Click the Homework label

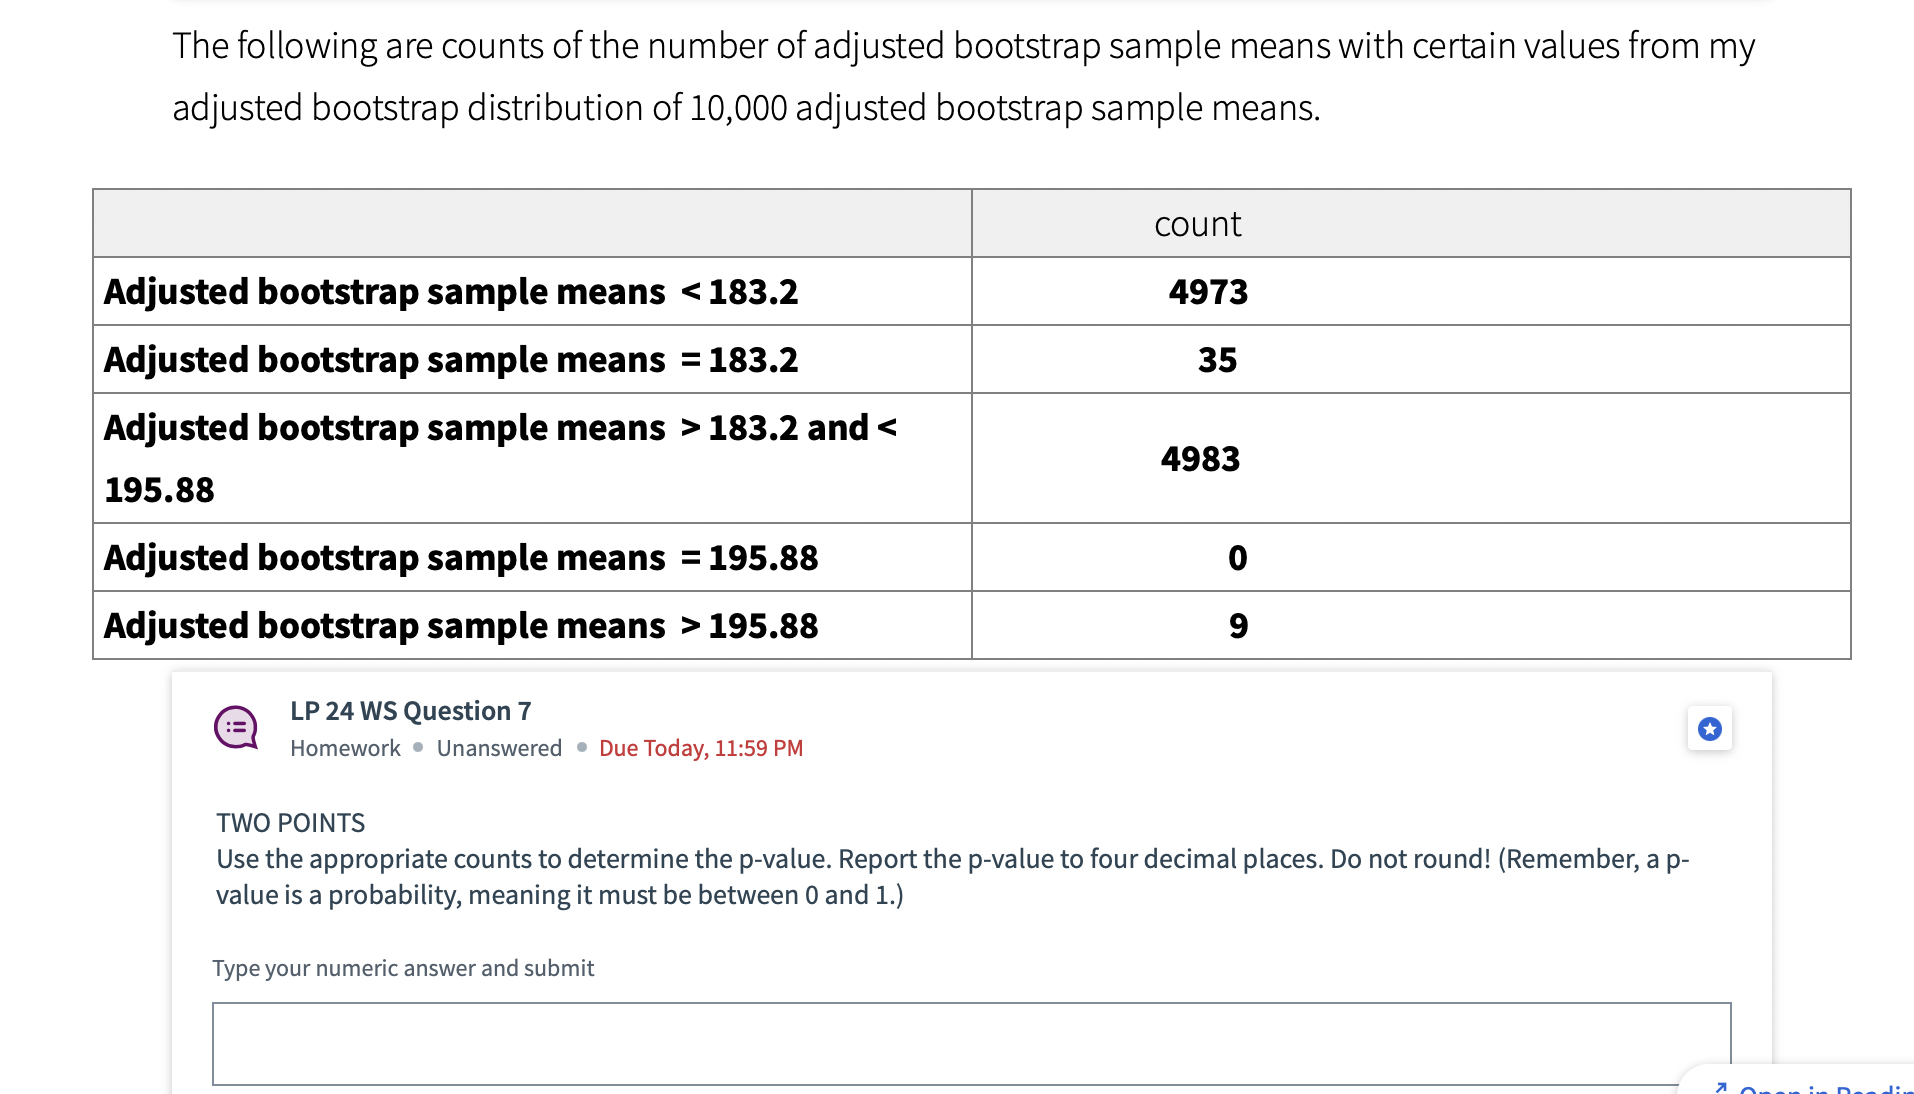(x=344, y=748)
